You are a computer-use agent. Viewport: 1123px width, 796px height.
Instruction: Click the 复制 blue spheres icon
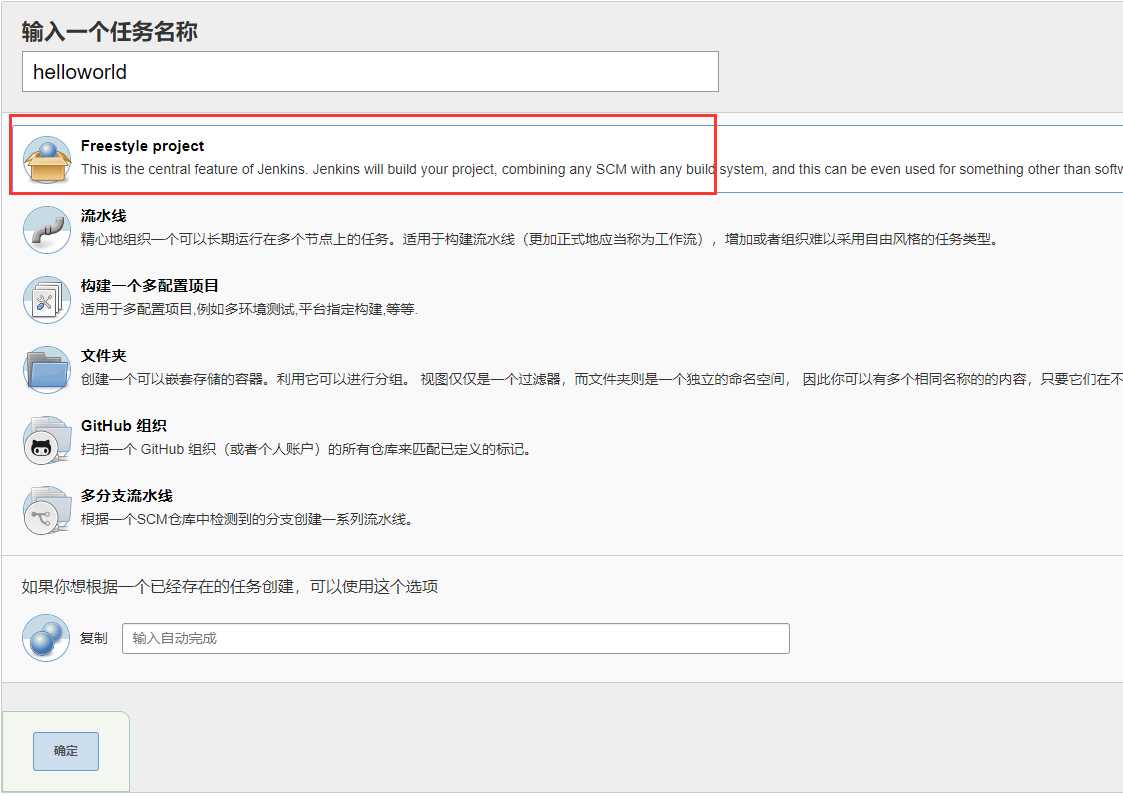coord(46,638)
